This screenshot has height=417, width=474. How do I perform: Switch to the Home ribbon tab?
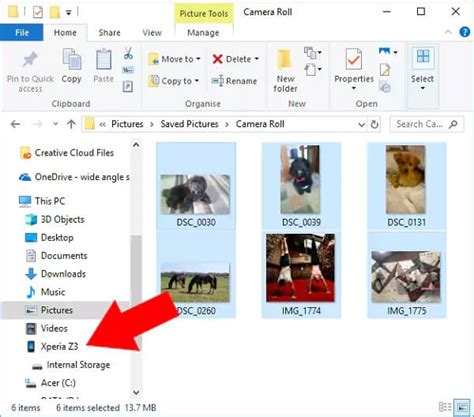pos(65,33)
